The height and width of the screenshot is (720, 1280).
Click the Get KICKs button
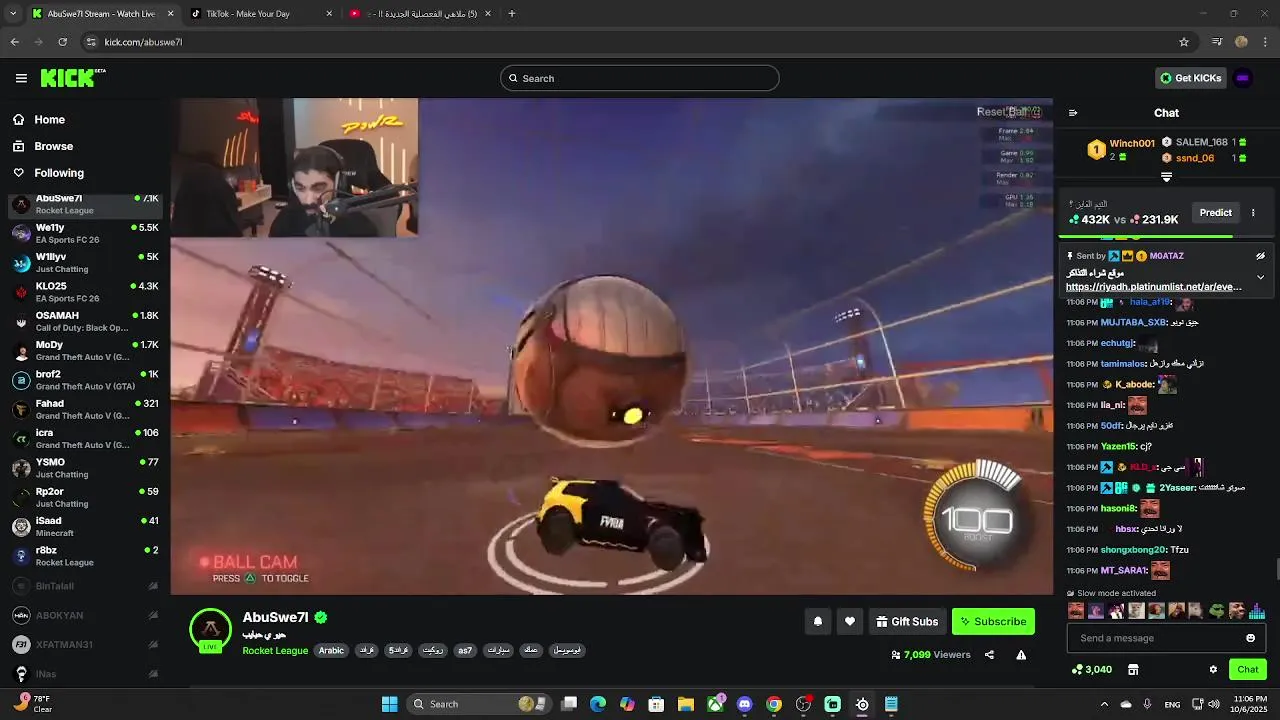pos(1191,78)
